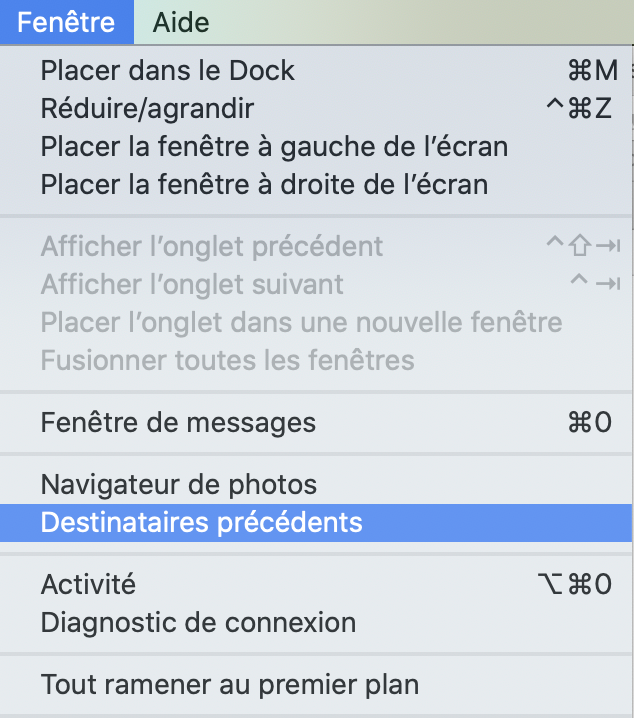Click Fusionner toutes les fenêtres
The width and height of the screenshot is (634, 718).
point(227,360)
